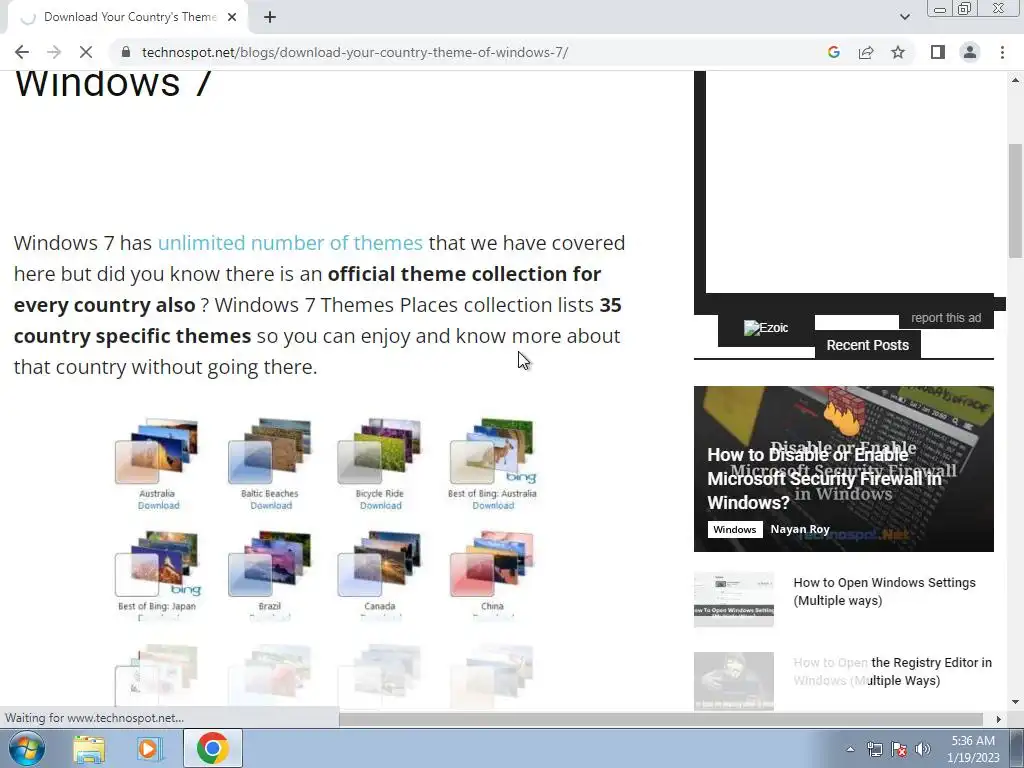This screenshot has height=768, width=1024.
Task: Open the unlimited number of themes link
Action: [290, 243]
